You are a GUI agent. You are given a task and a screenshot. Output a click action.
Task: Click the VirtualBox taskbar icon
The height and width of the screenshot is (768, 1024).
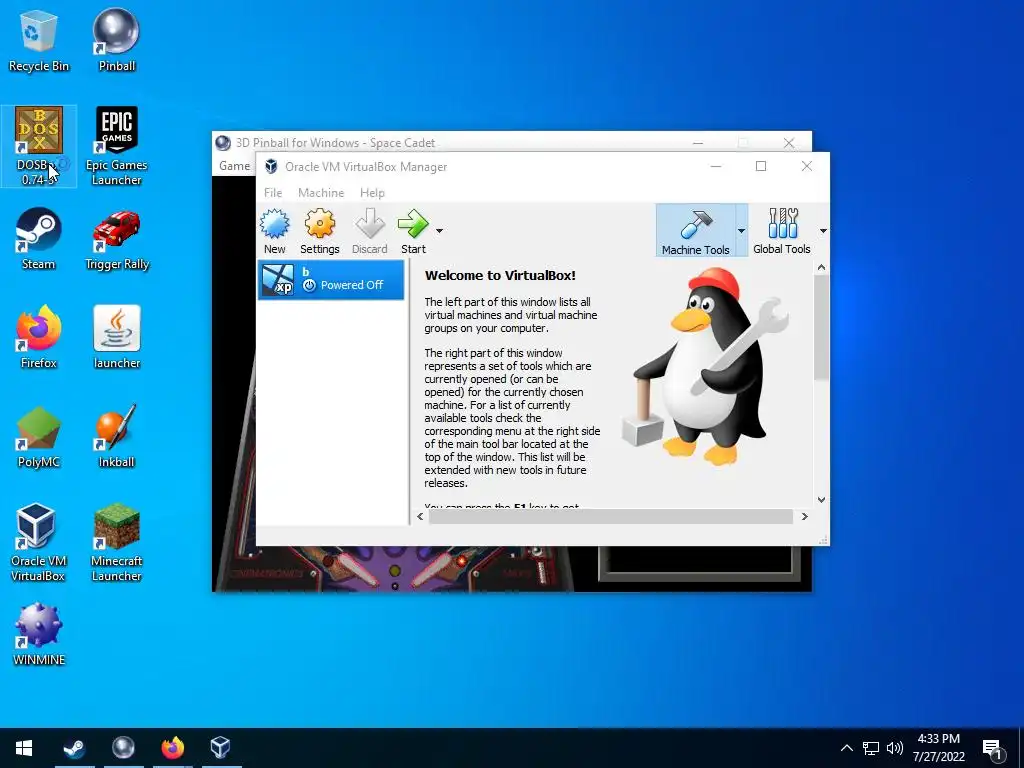coord(221,748)
